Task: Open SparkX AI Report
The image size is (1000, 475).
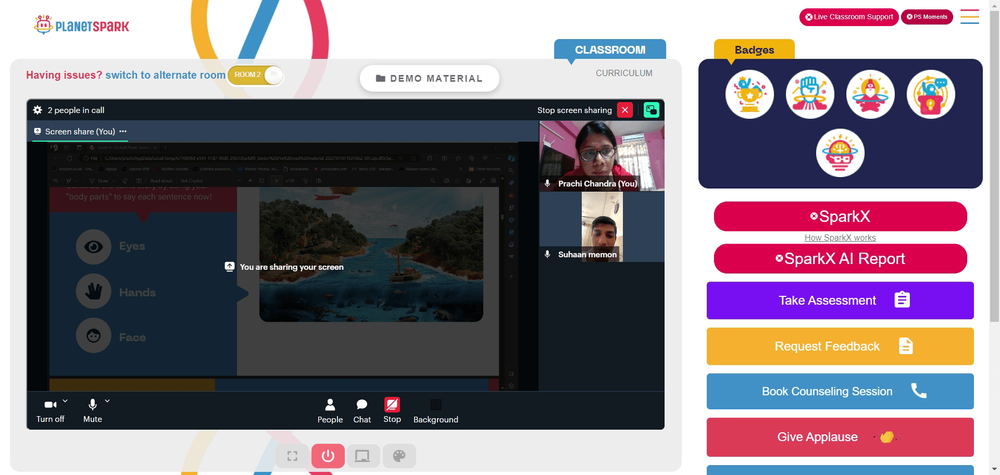Action: point(840,259)
